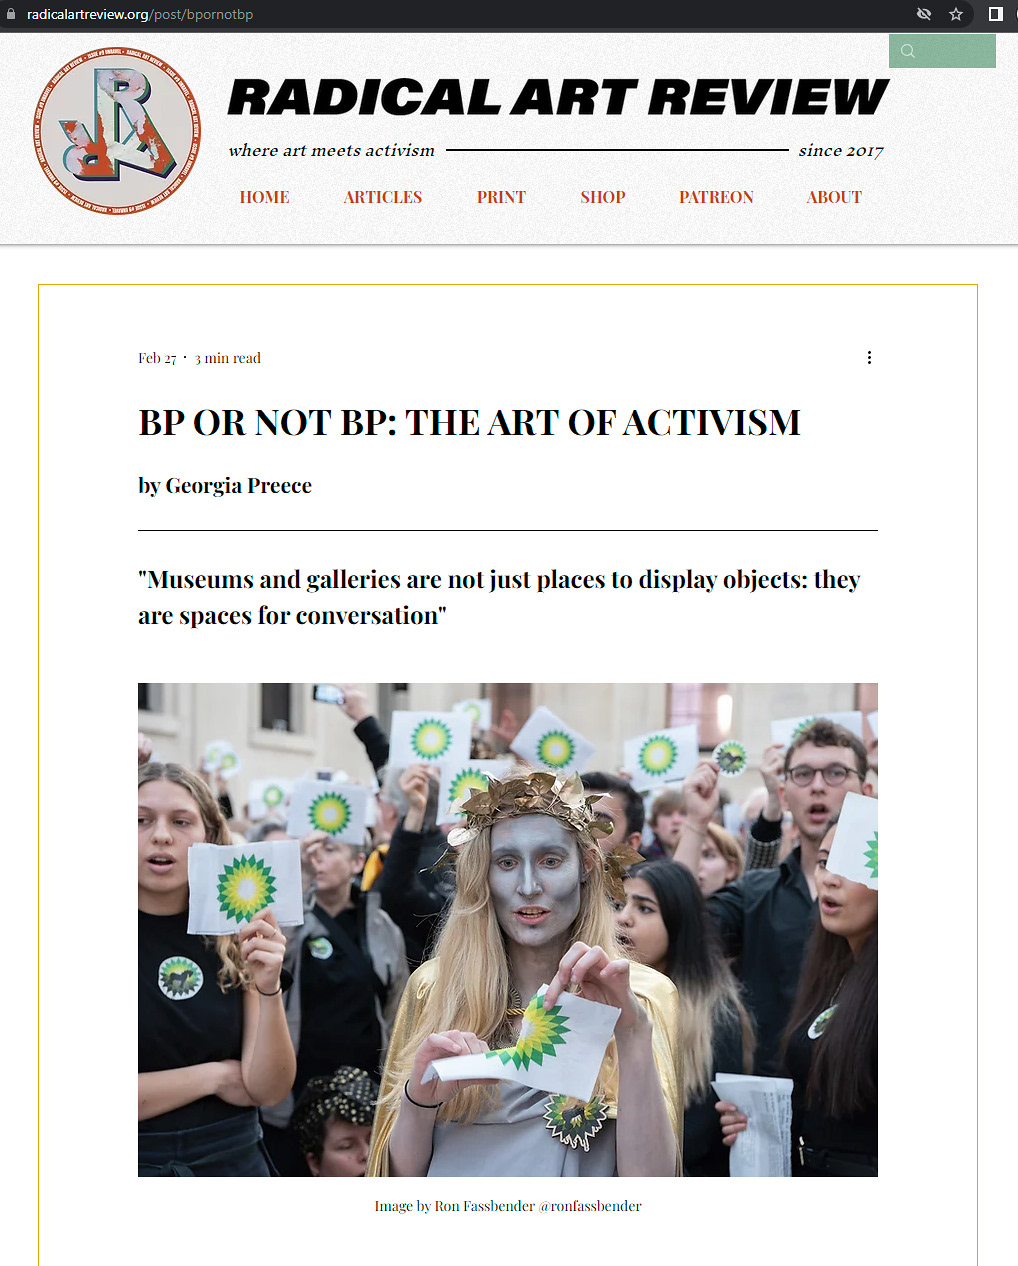Image resolution: width=1018 pixels, height=1266 pixels.
Task: Open the post's three-dot options menu
Action: coord(869,358)
